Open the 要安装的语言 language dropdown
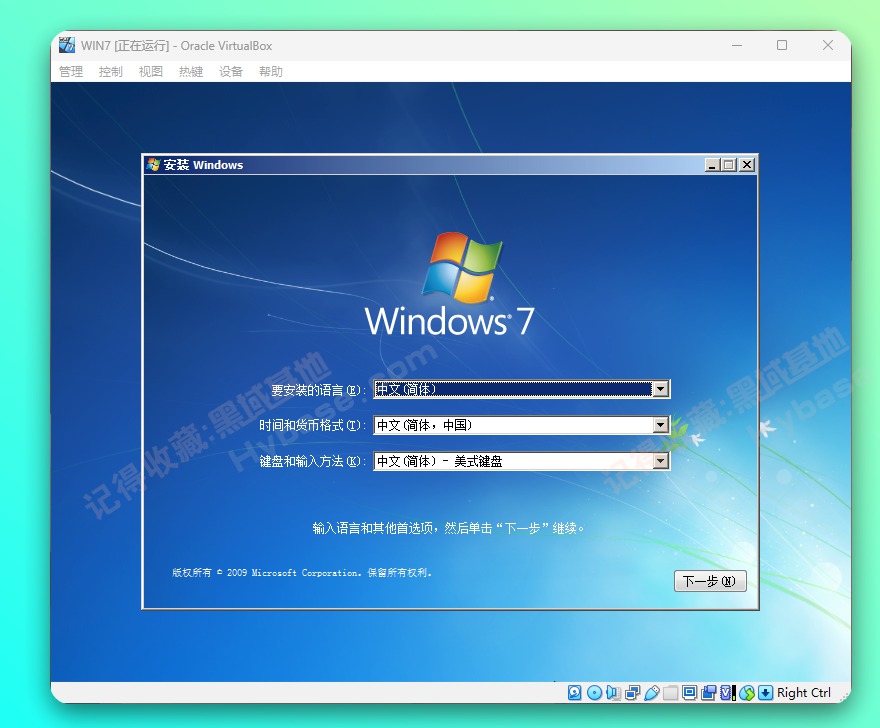Screen dimensions: 880x728 coord(659,389)
